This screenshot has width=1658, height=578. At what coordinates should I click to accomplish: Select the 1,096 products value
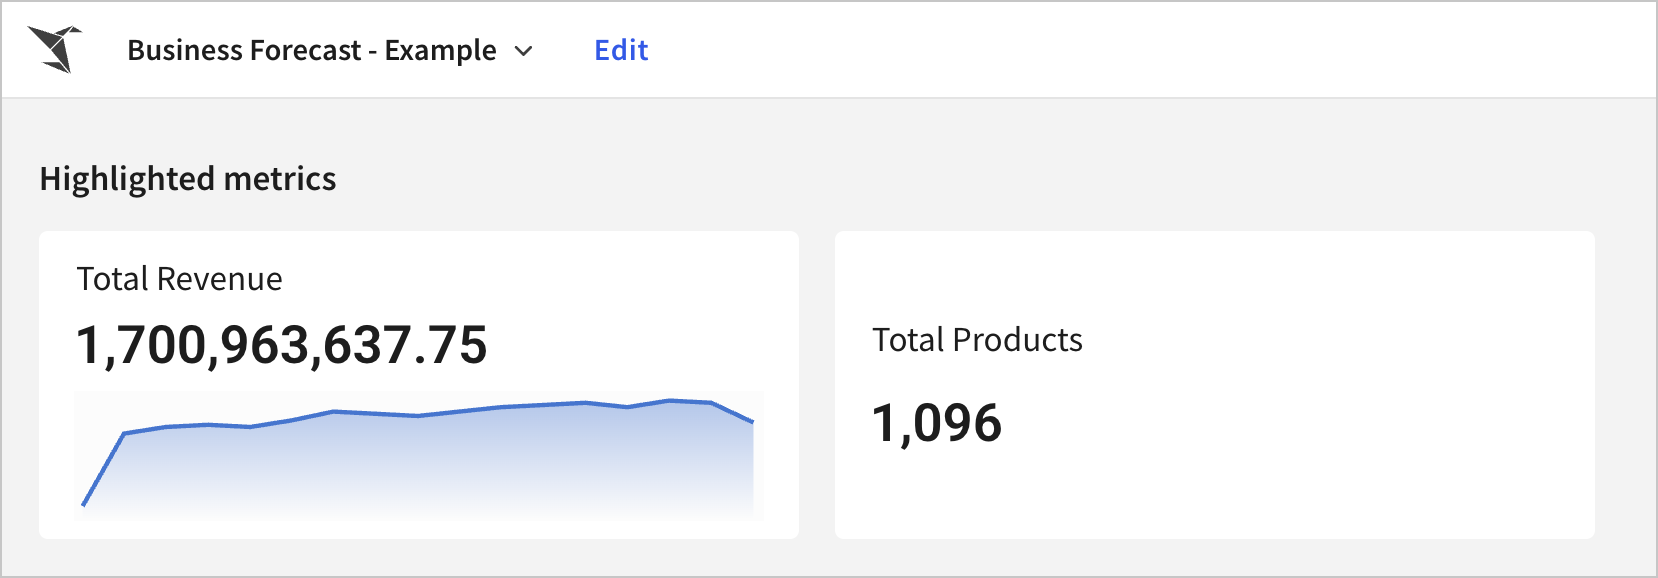tap(937, 422)
